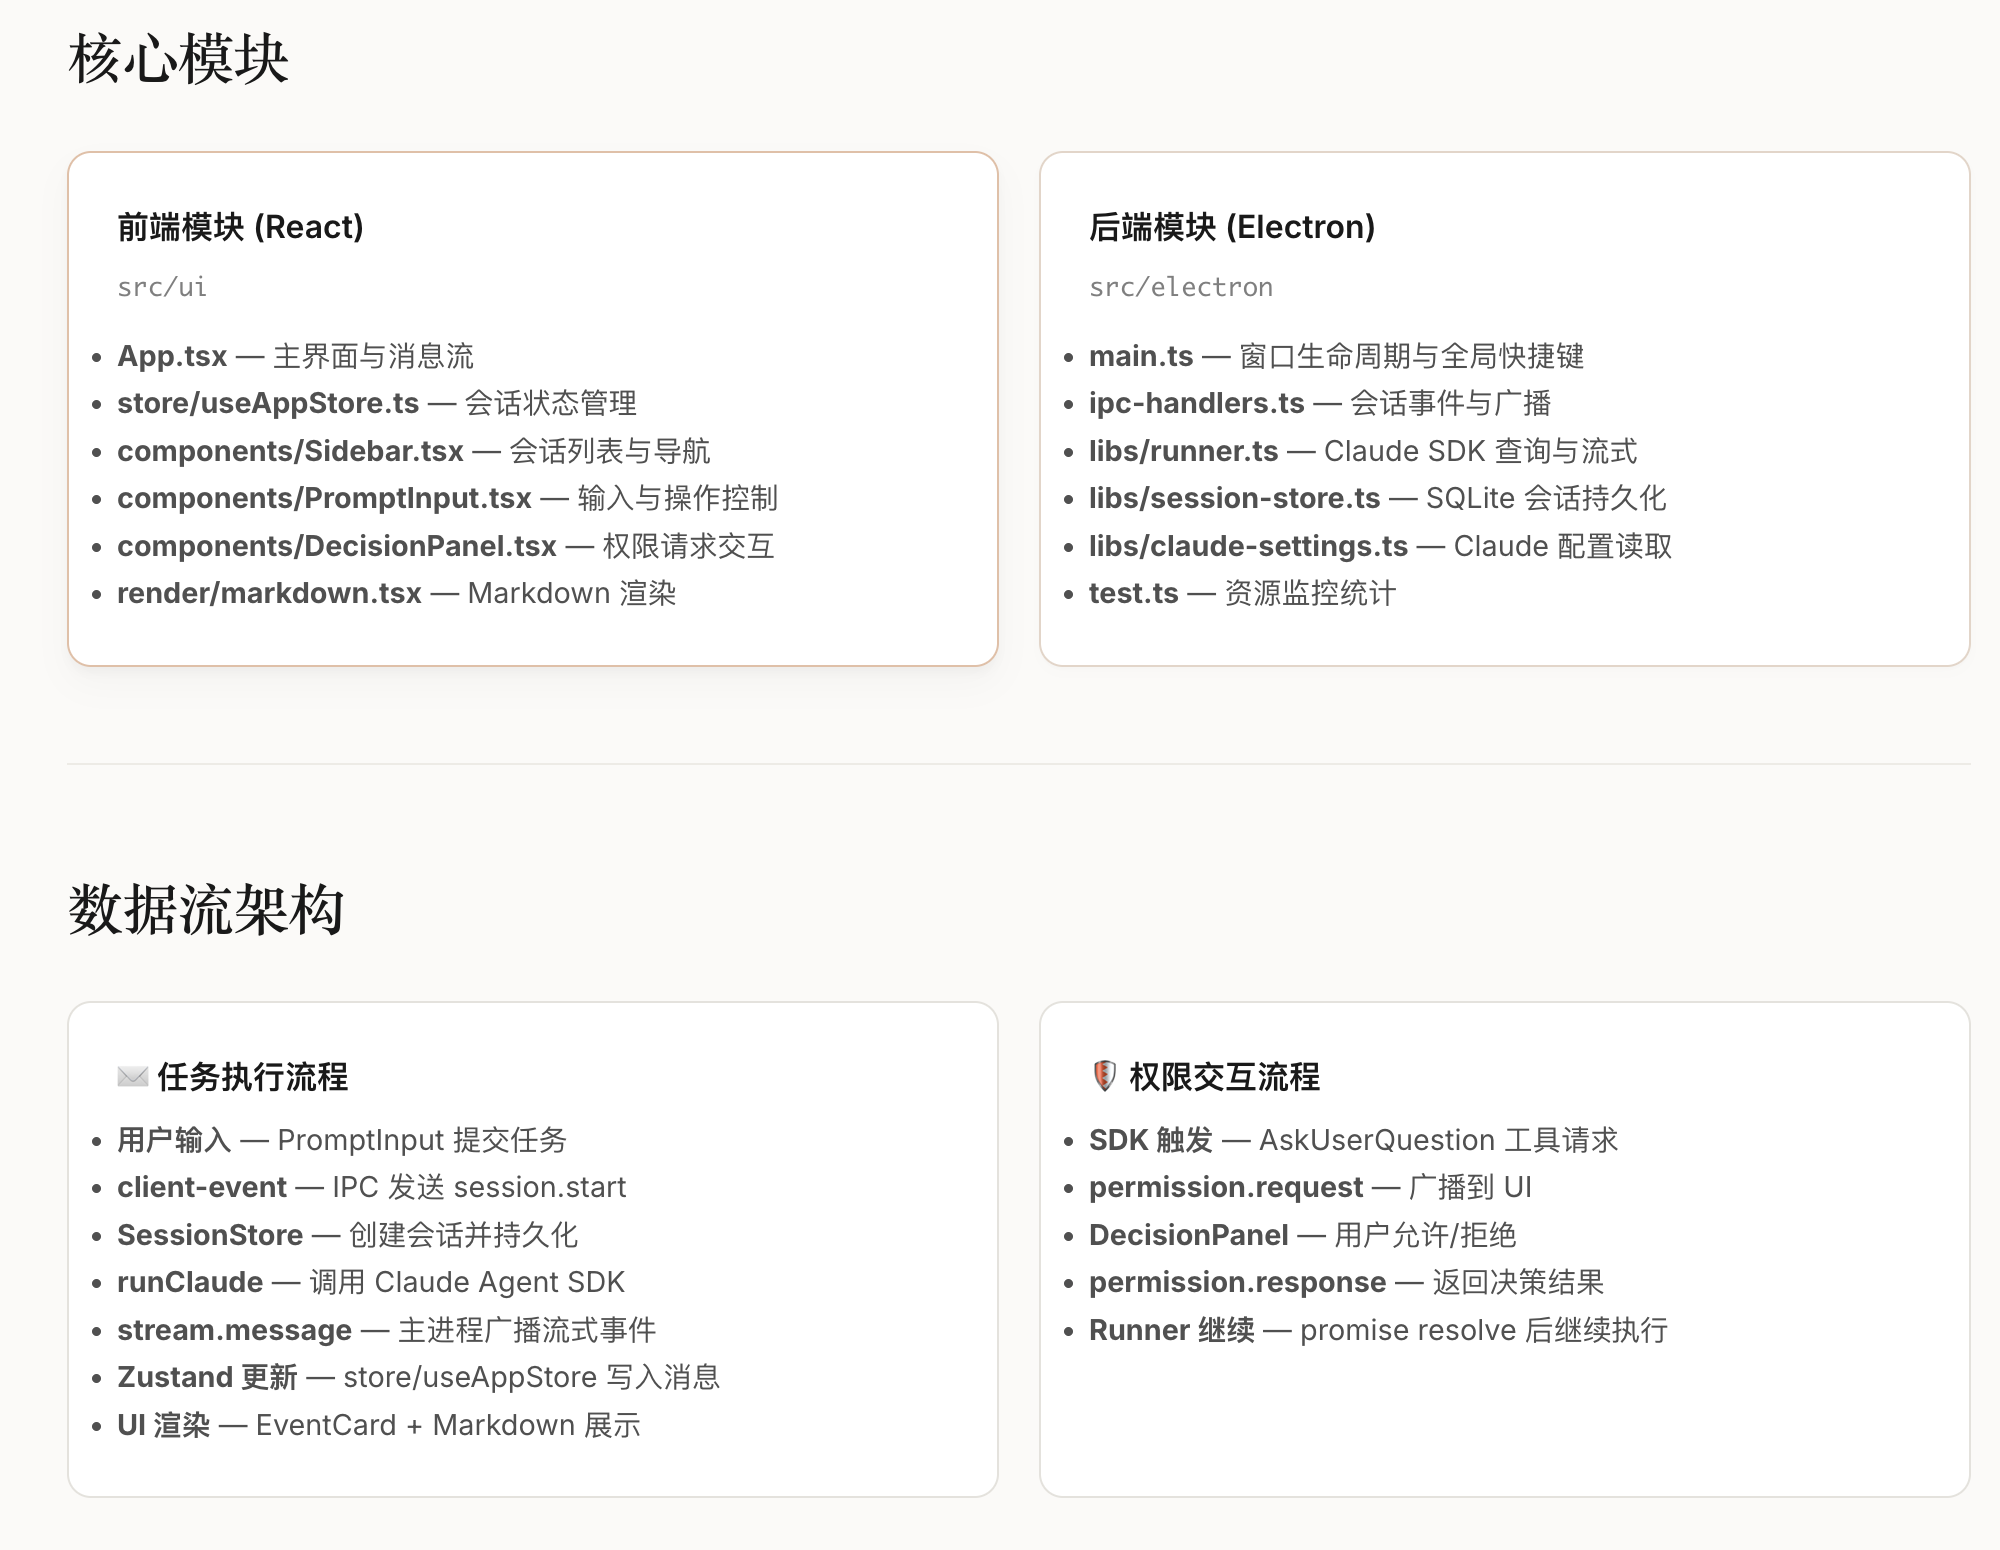Select store/useAppStore.ts list entry
This screenshot has height=1550, width=2000.
[268, 403]
